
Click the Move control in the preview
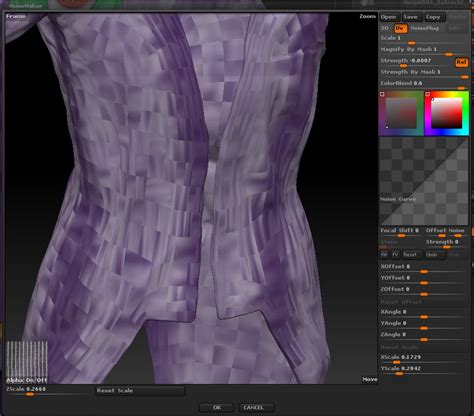tap(370, 379)
